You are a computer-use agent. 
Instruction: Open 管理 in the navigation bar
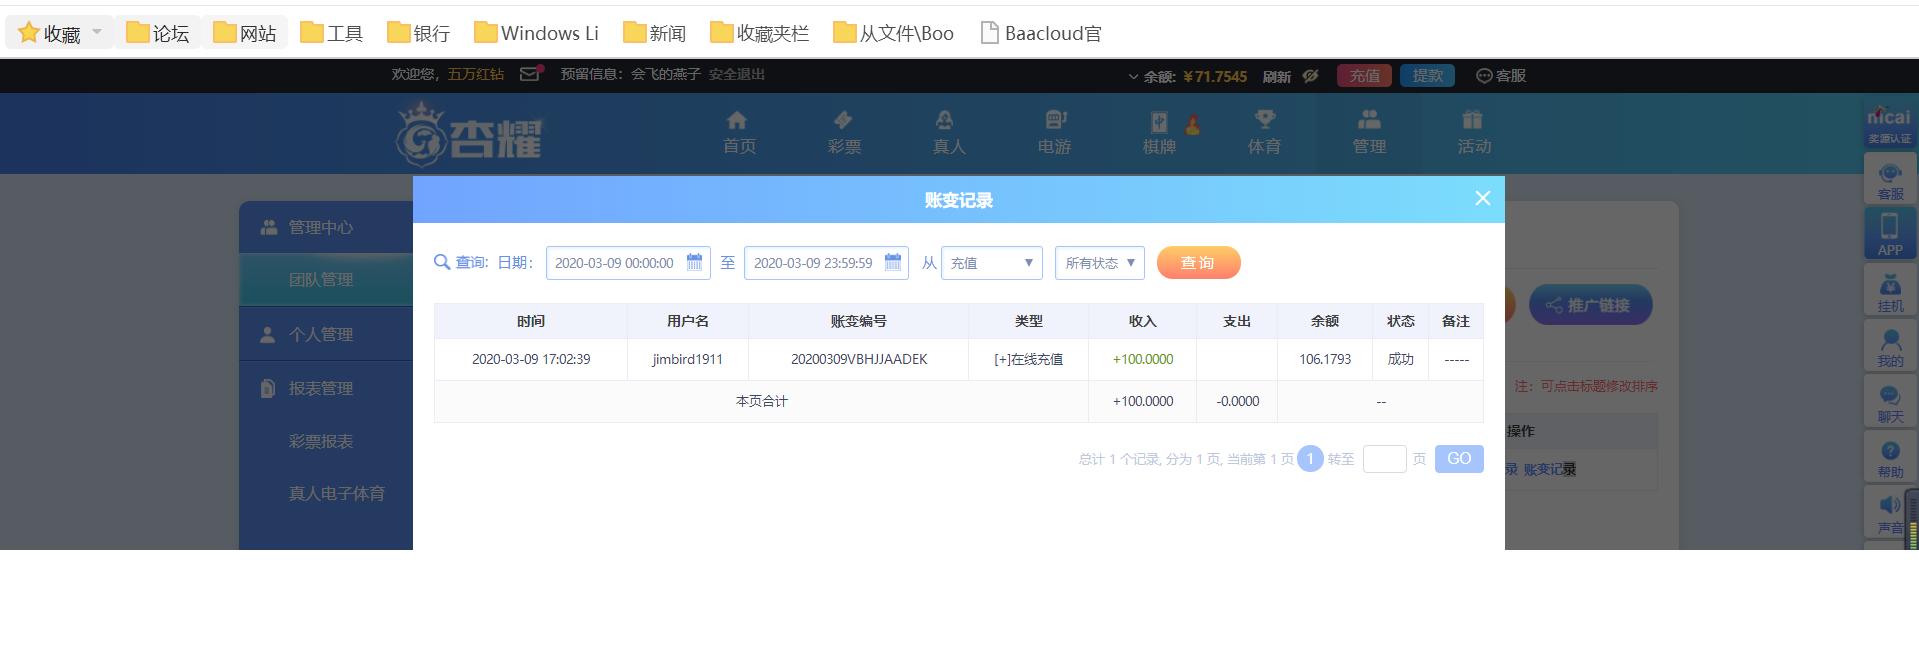click(x=1369, y=133)
